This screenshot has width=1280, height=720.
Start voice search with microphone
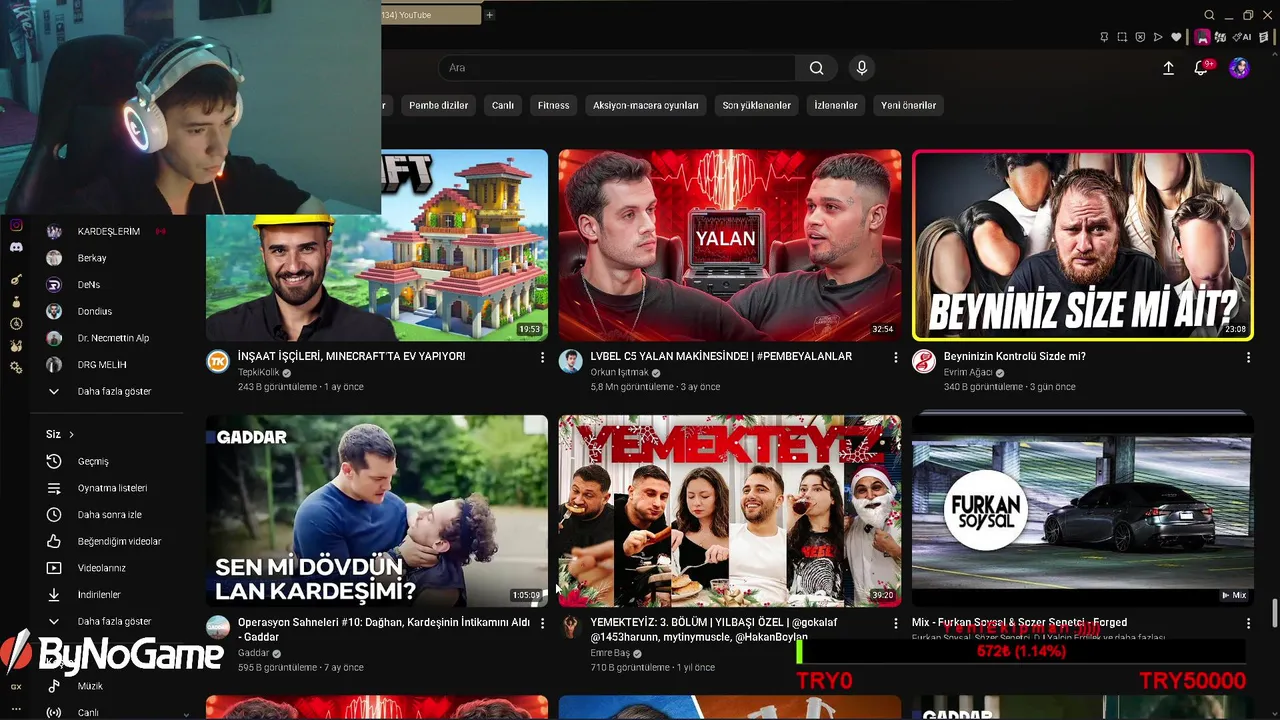(x=862, y=68)
